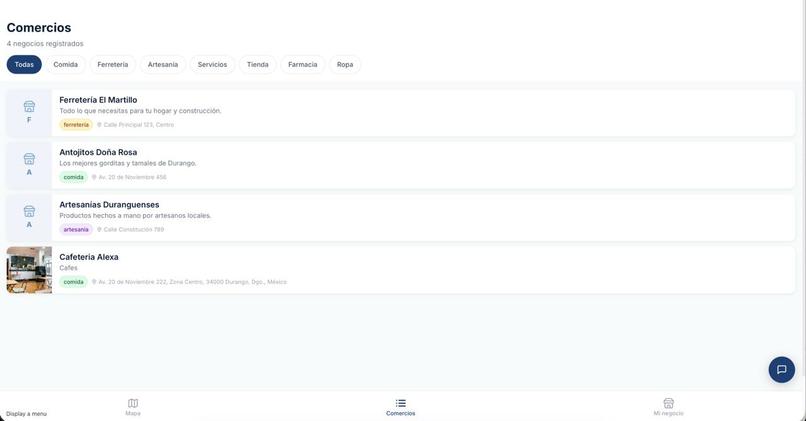Open Artesanías Duranguenses business title
Viewport: 806px width, 421px height.
[x=109, y=205]
